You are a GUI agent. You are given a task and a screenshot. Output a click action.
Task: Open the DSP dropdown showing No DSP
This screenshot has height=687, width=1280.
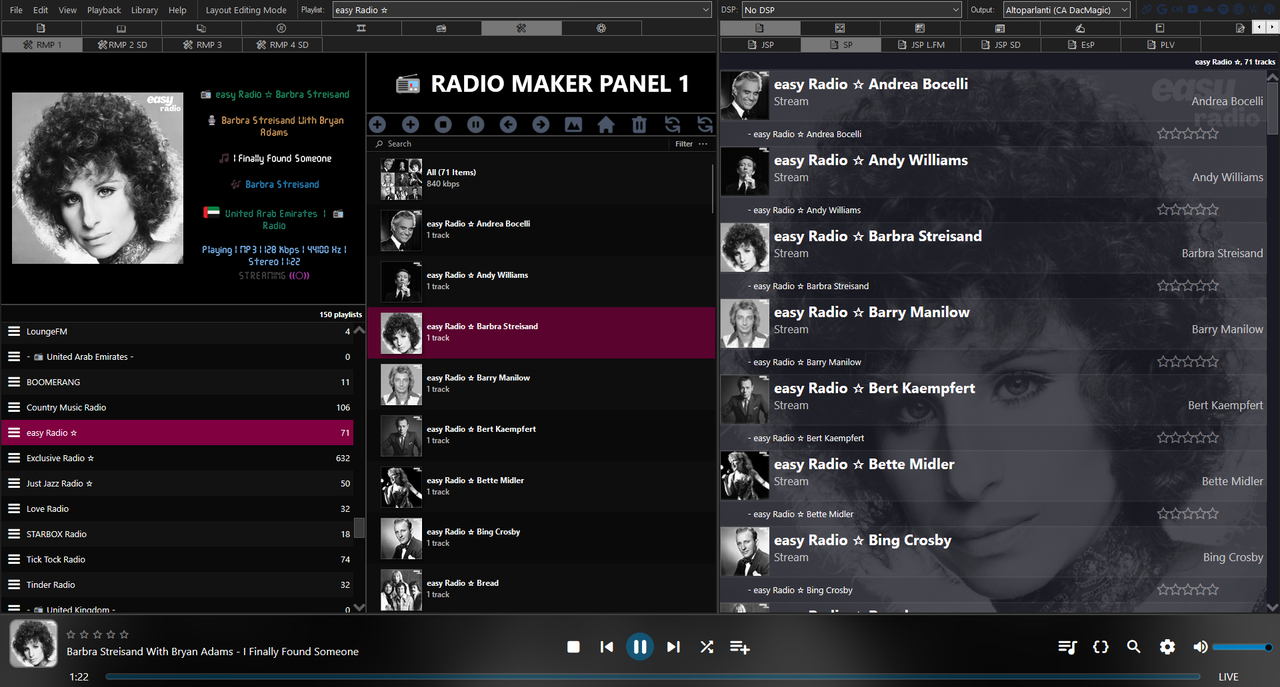click(x=851, y=10)
